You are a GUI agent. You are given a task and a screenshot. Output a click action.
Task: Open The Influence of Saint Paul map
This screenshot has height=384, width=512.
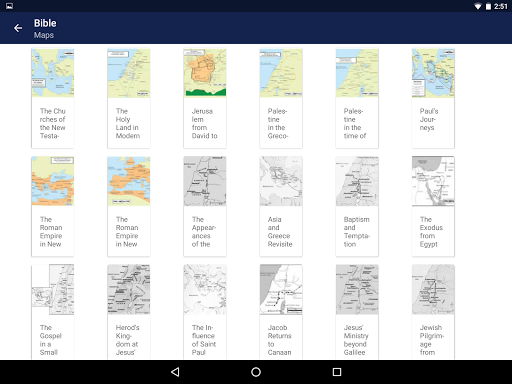click(205, 312)
